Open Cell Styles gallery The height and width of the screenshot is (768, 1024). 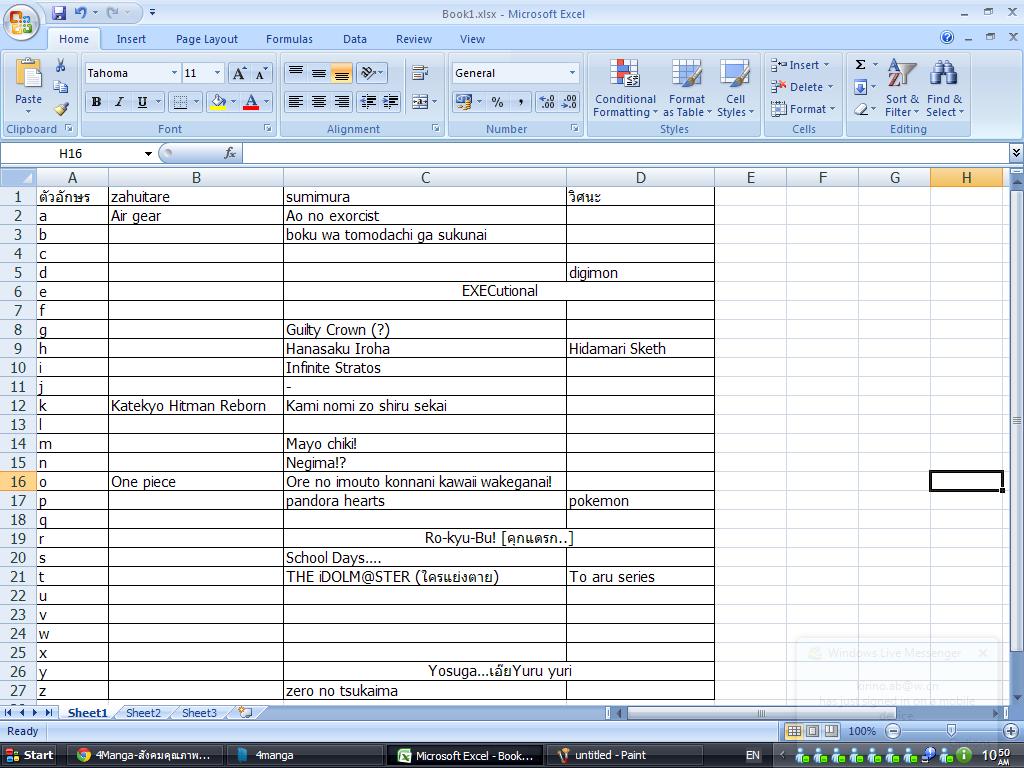point(735,88)
